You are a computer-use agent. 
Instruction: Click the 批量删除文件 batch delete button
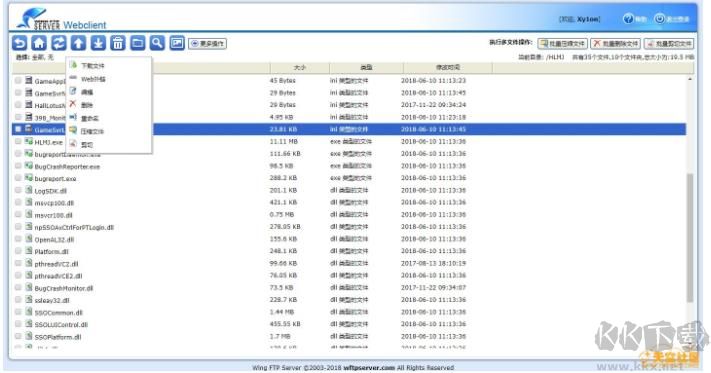(x=615, y=44)
